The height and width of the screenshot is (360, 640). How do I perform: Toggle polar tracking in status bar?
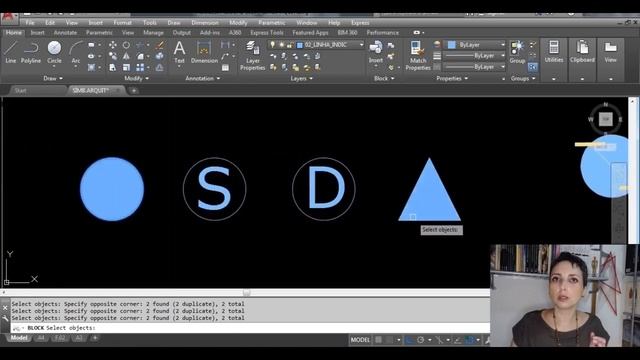tap(420, 340)
